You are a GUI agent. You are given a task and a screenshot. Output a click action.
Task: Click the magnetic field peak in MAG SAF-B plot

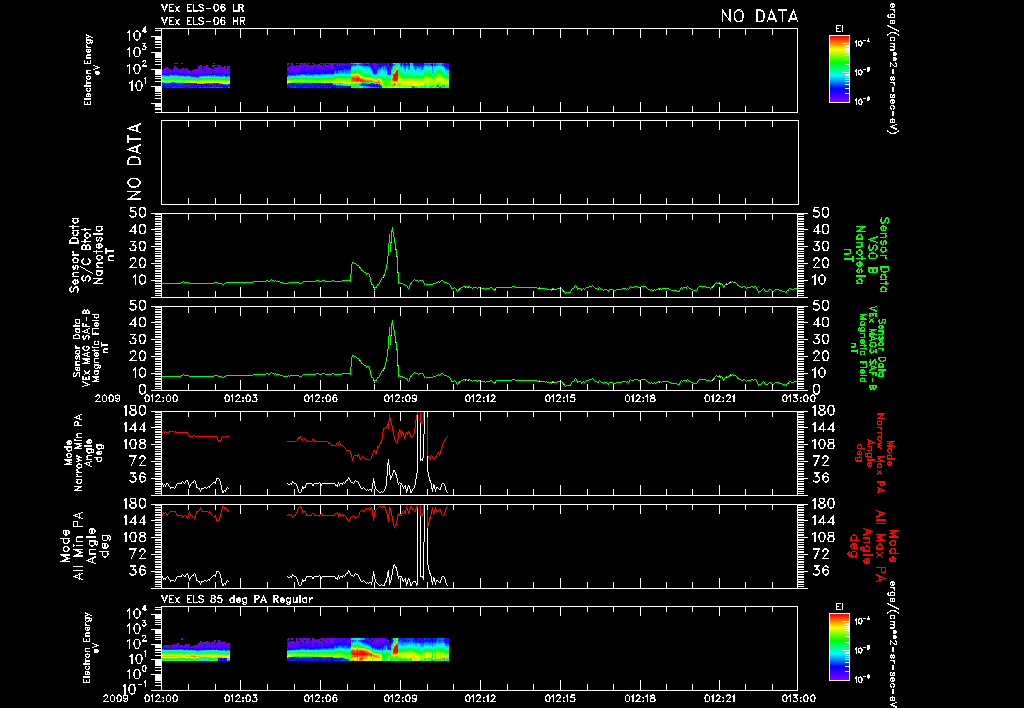(x=392, y=322)
